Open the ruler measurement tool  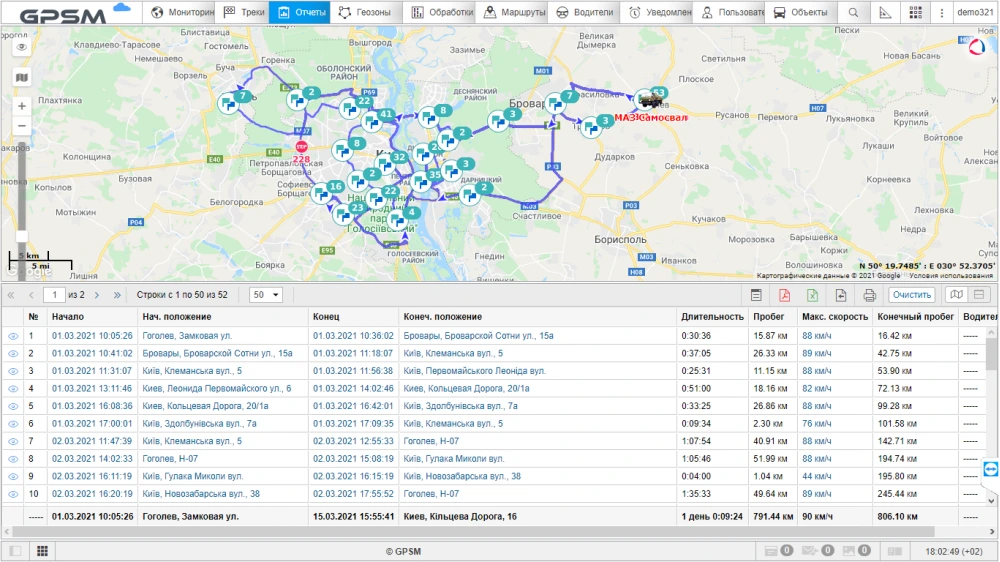pyautogui.click(x=884, y=13)
